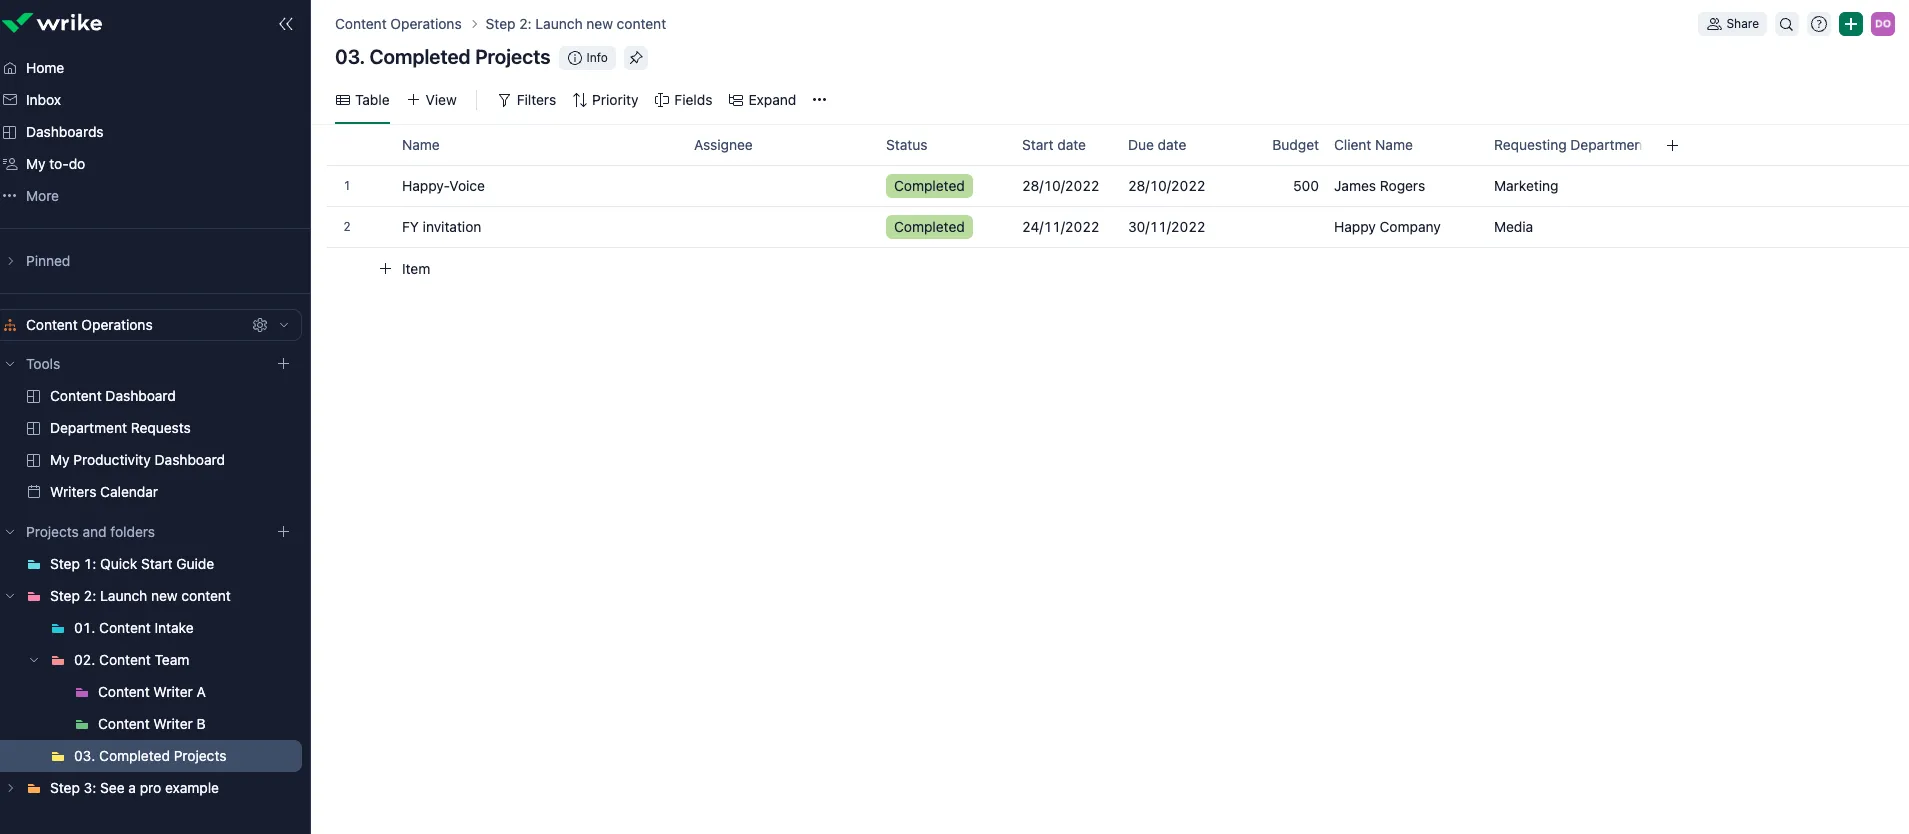Open help question mark icon
The width and height of the screenshot is (1909, 834).
pos(1819,24)
